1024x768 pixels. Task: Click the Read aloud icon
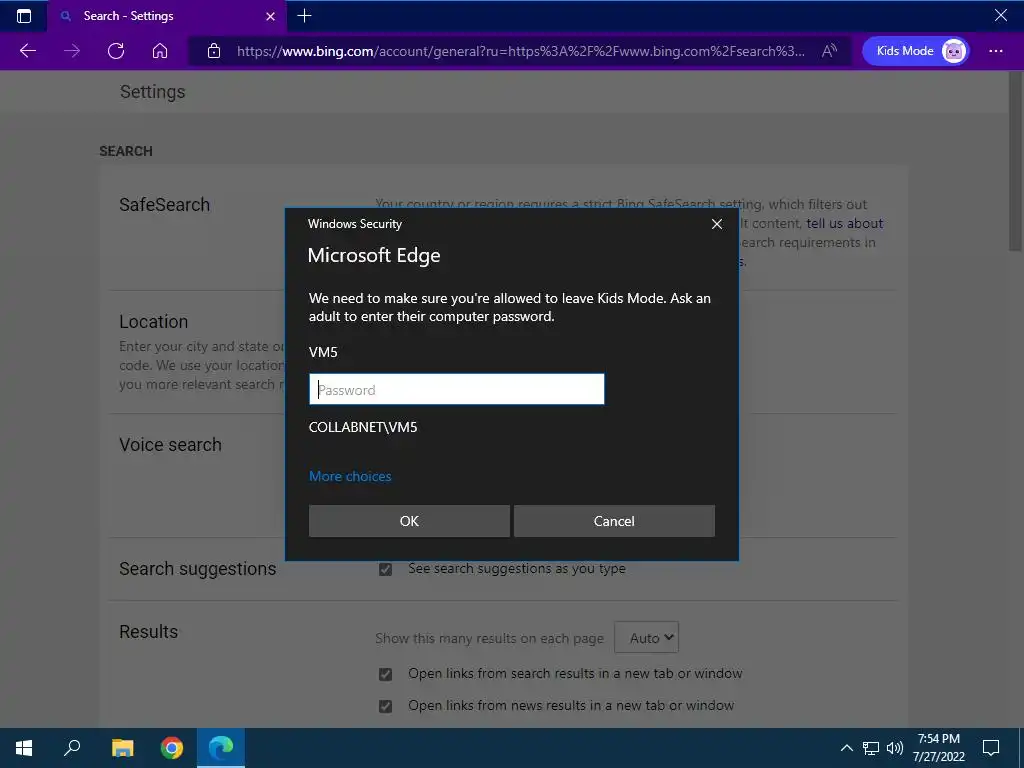click(829, 51)
